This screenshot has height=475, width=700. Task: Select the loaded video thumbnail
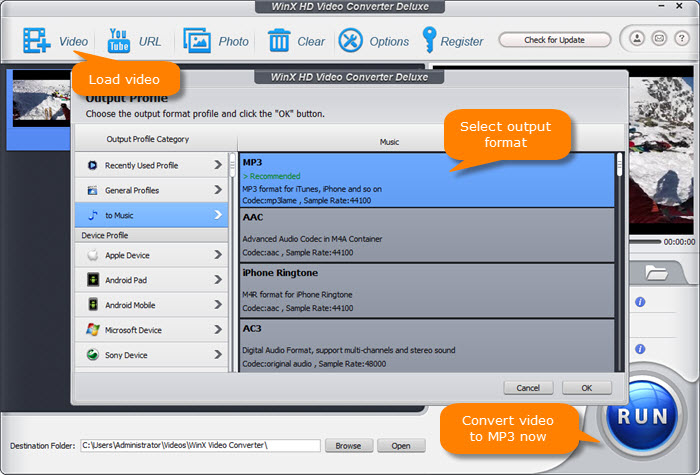click(x=41, y=98)
